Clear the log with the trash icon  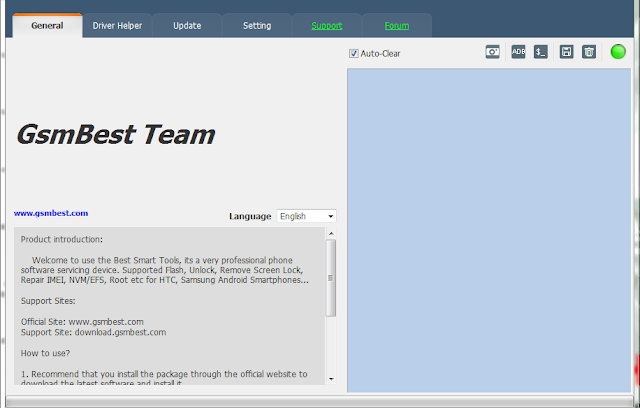(589, 52)
